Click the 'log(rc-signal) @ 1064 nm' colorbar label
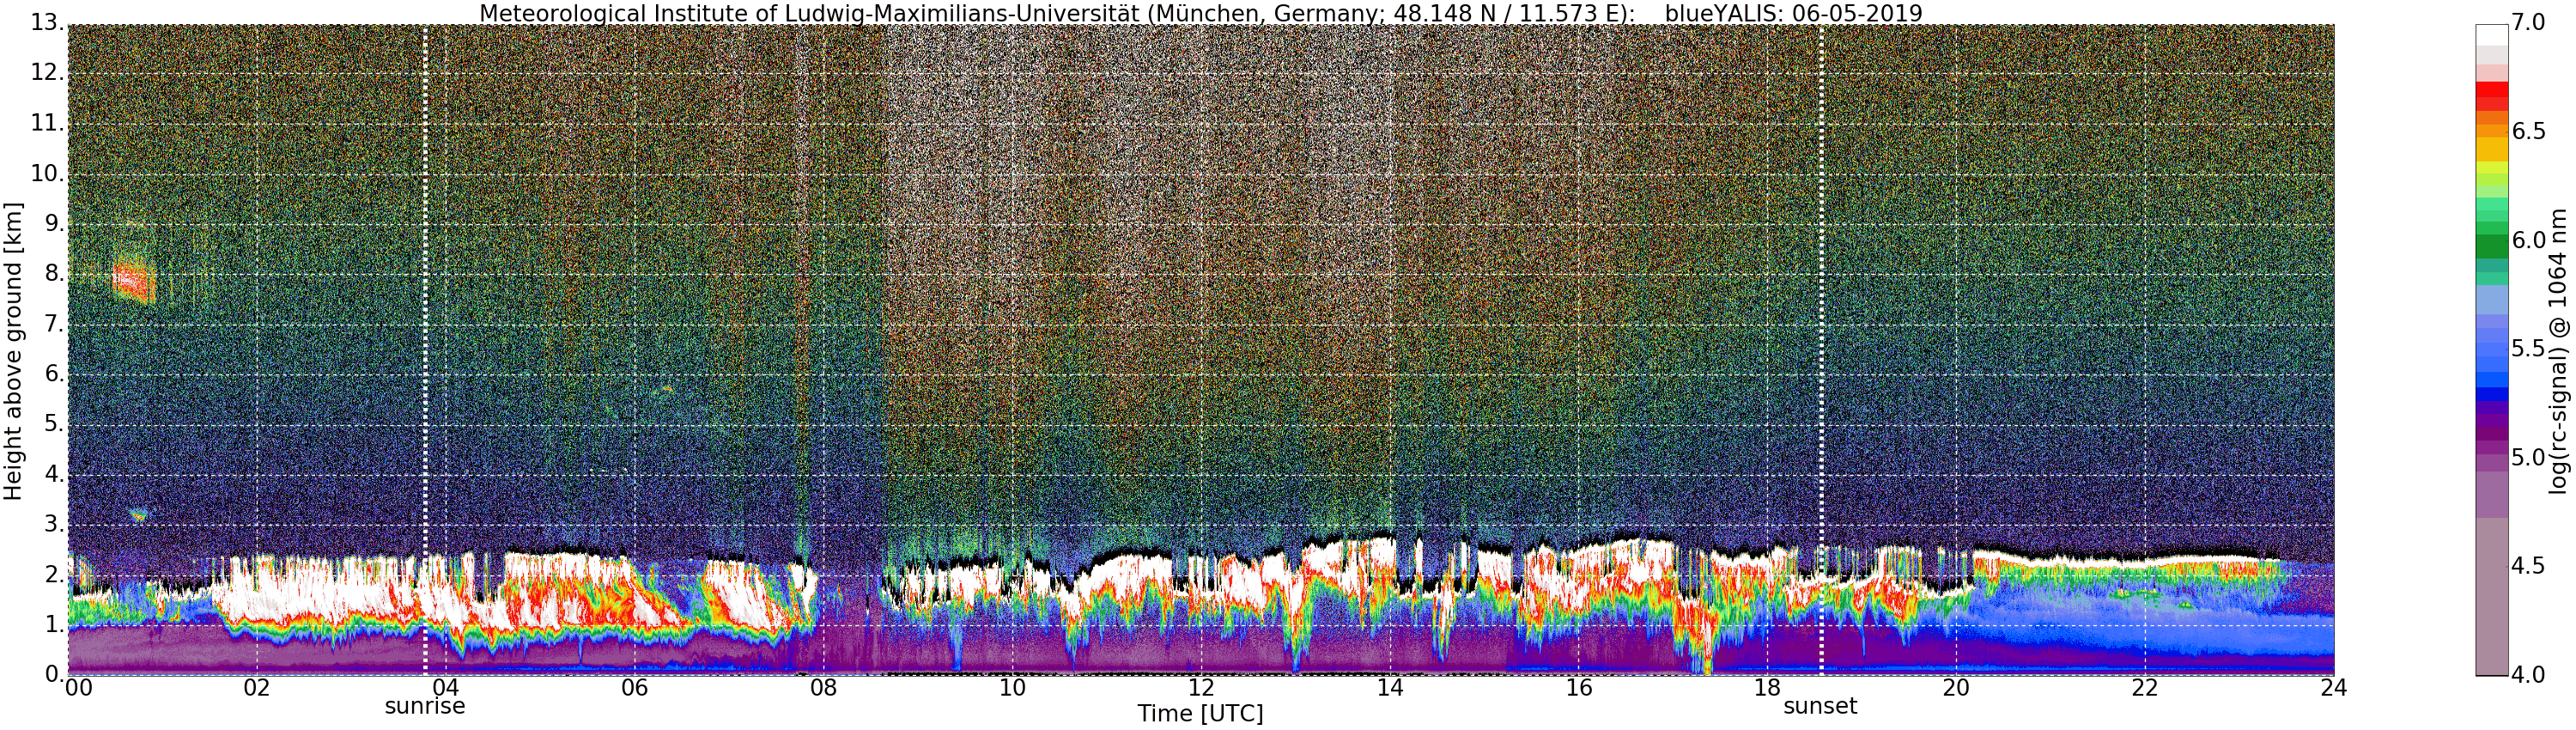 coord(2558,351)
